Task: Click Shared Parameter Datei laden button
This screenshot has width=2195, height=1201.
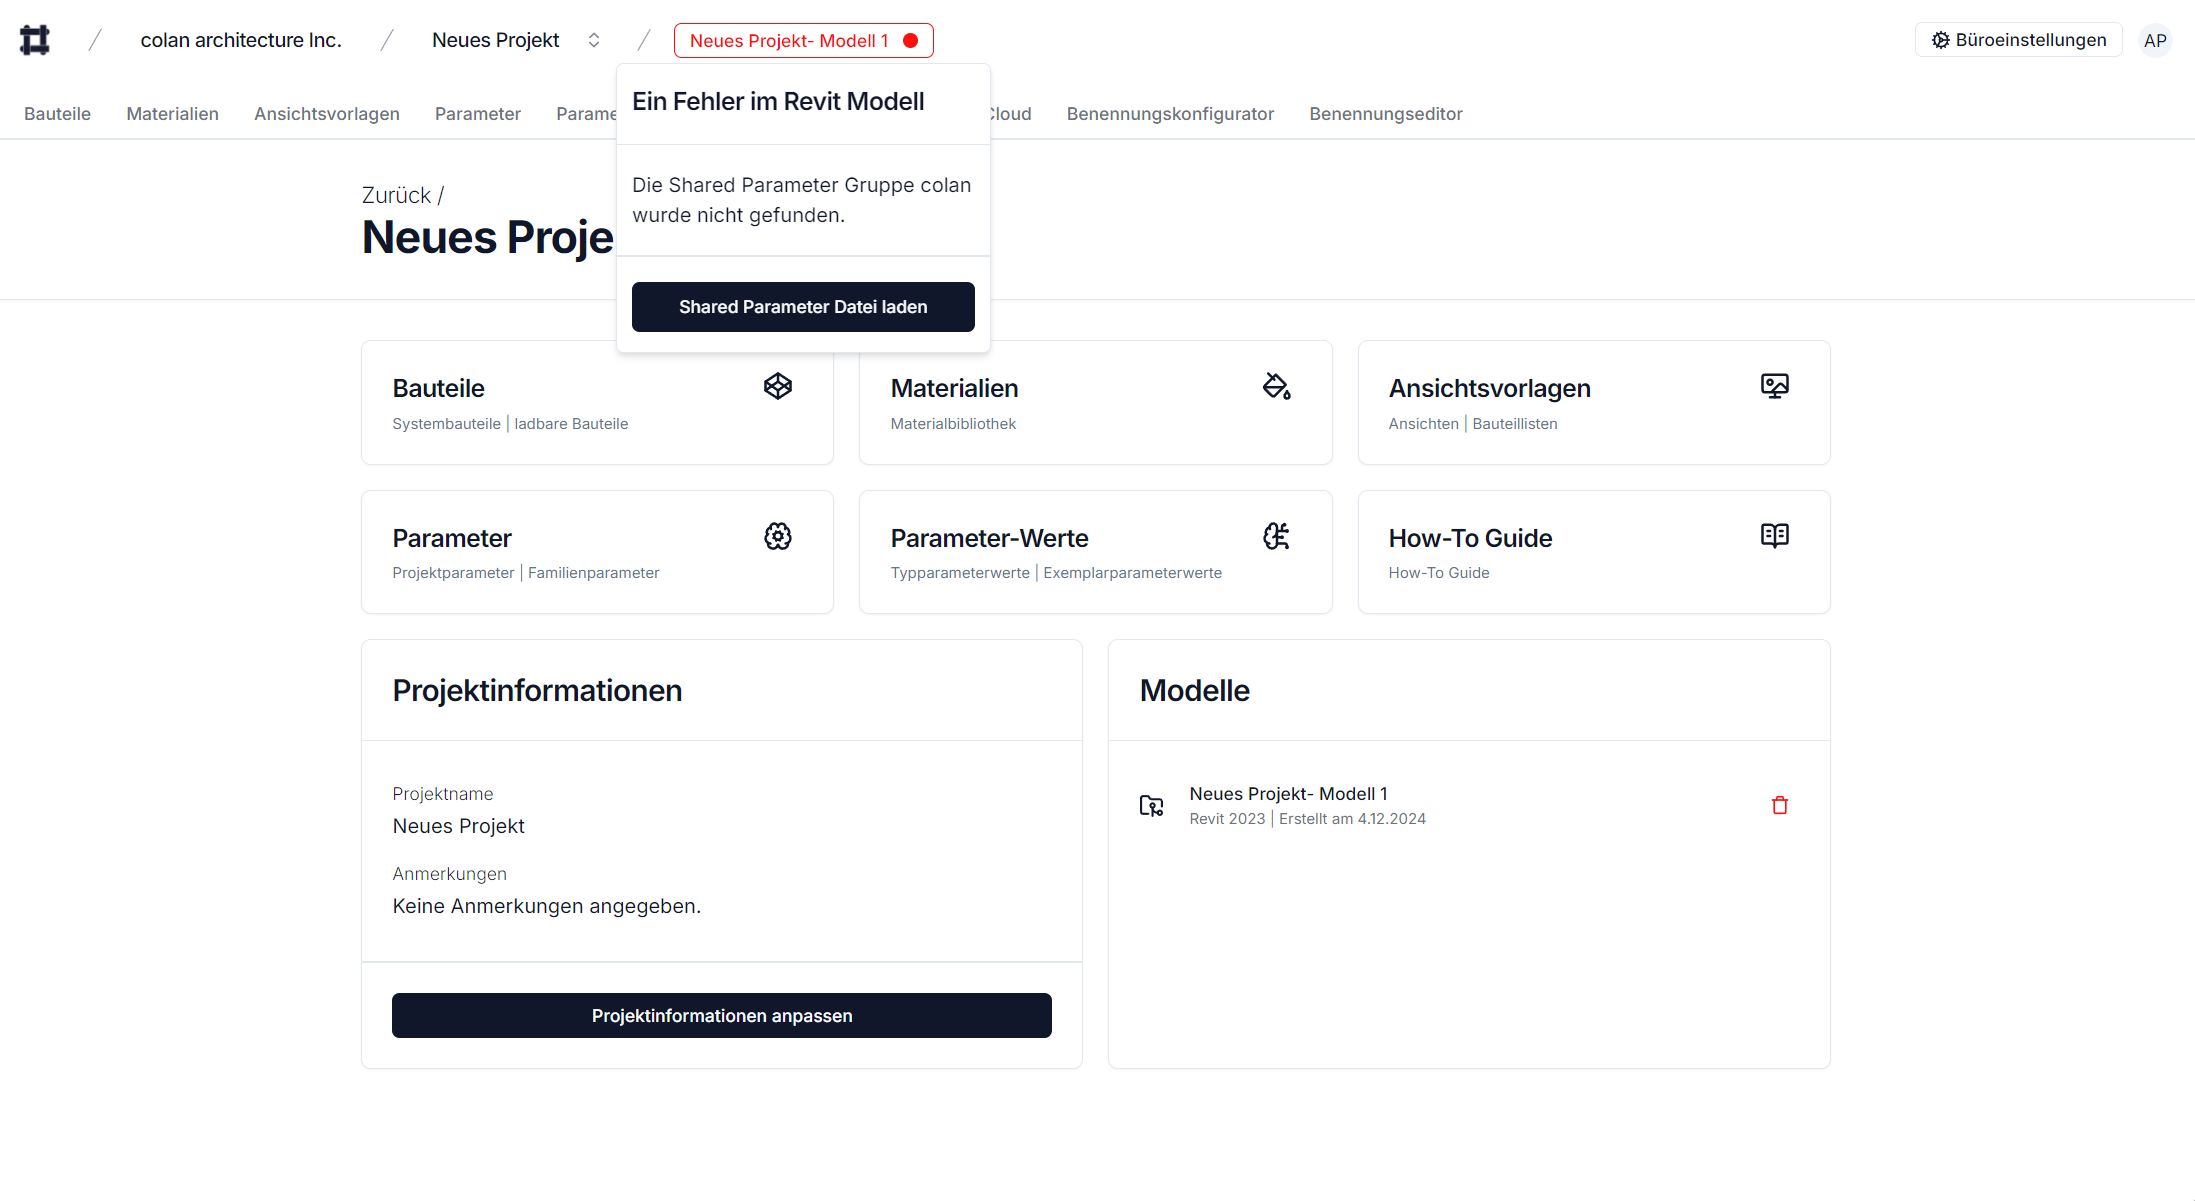Action: (x=803, y=307)
